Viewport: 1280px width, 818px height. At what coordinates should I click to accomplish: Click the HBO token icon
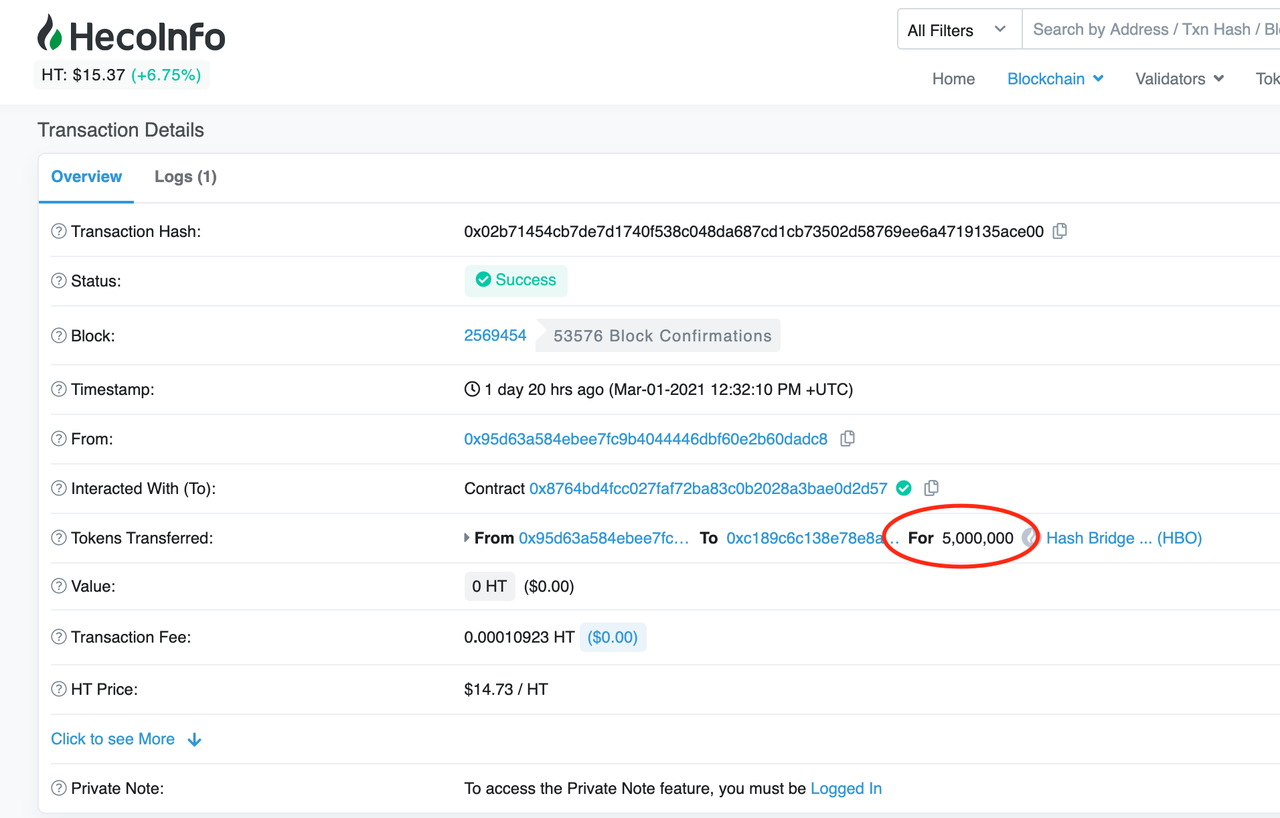pyautogui.click(x=1030, y=538)
